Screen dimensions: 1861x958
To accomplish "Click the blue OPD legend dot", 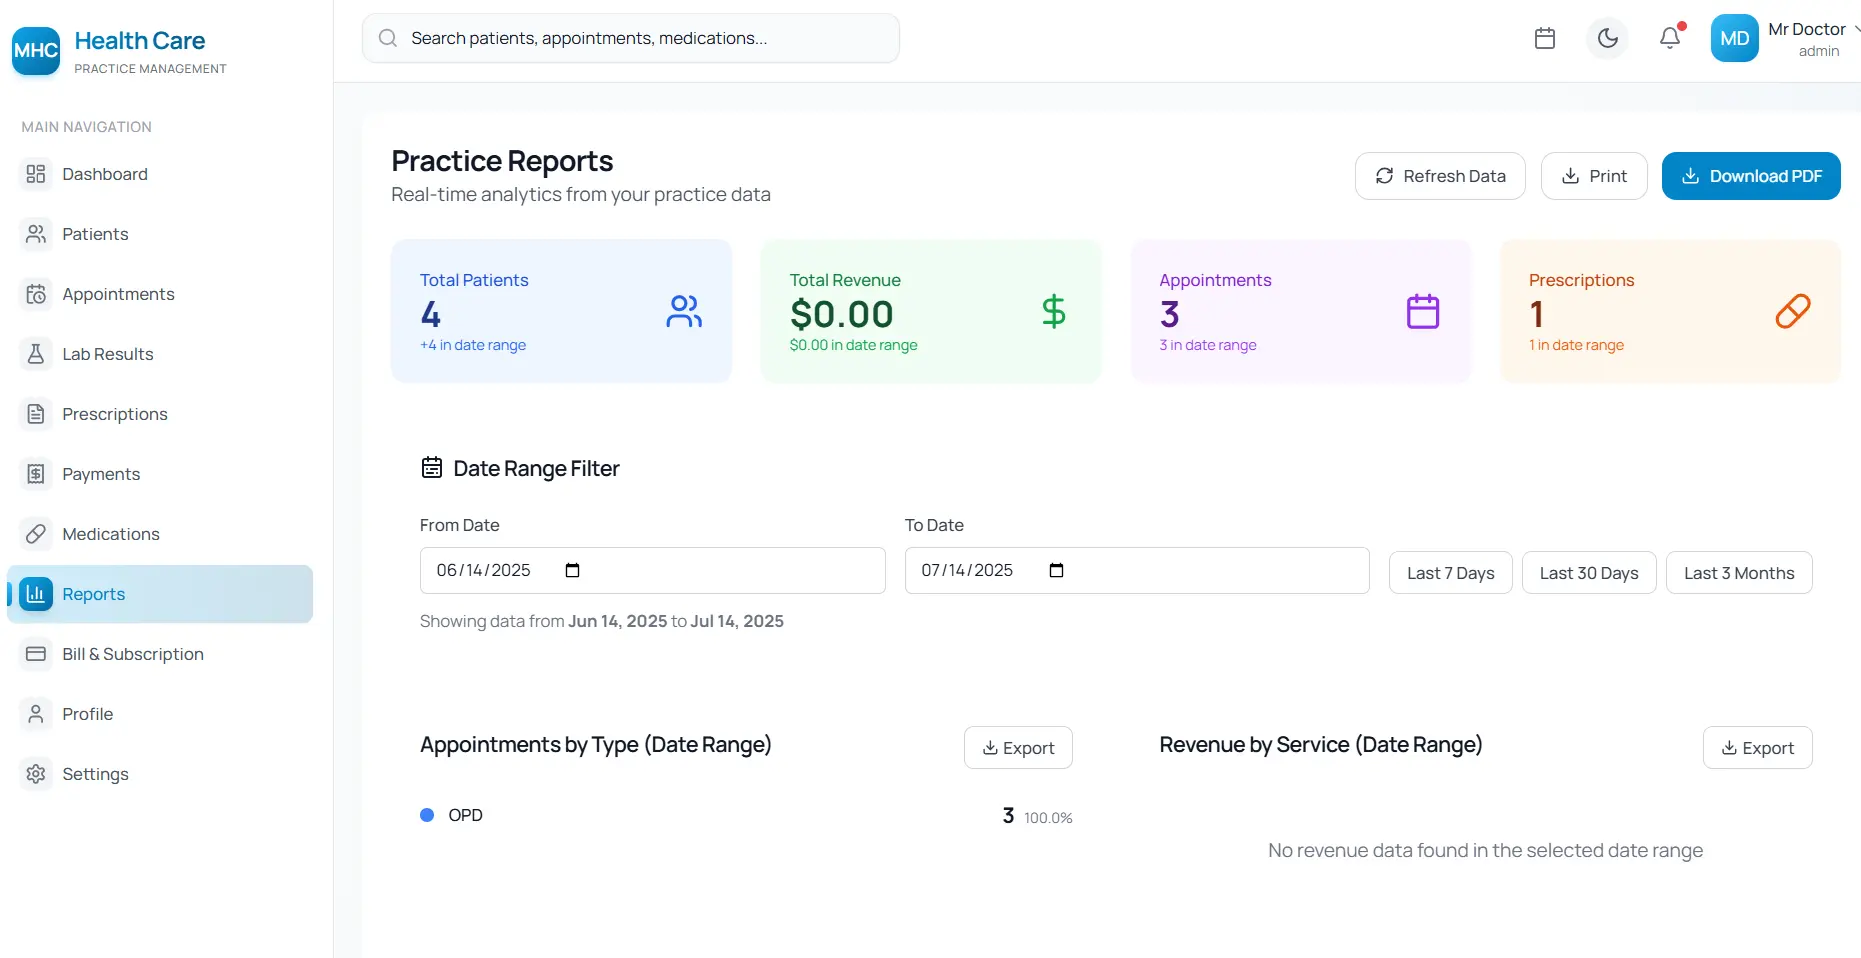I will (427, 815).
